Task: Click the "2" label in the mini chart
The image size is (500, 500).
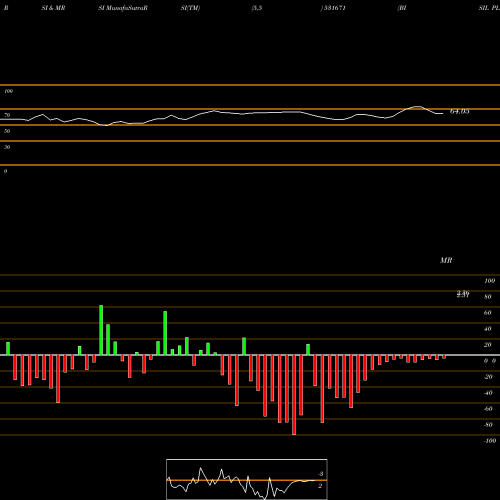Action: coord(320,486)
